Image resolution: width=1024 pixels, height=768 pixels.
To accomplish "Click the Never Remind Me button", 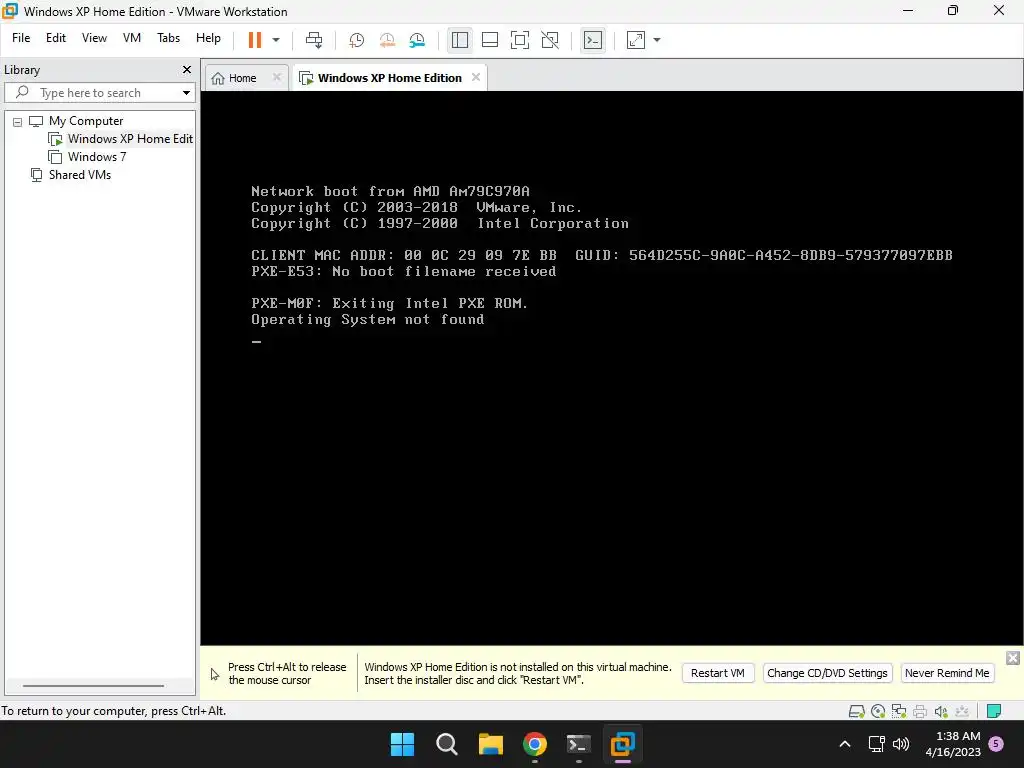I will coord(947,673).
